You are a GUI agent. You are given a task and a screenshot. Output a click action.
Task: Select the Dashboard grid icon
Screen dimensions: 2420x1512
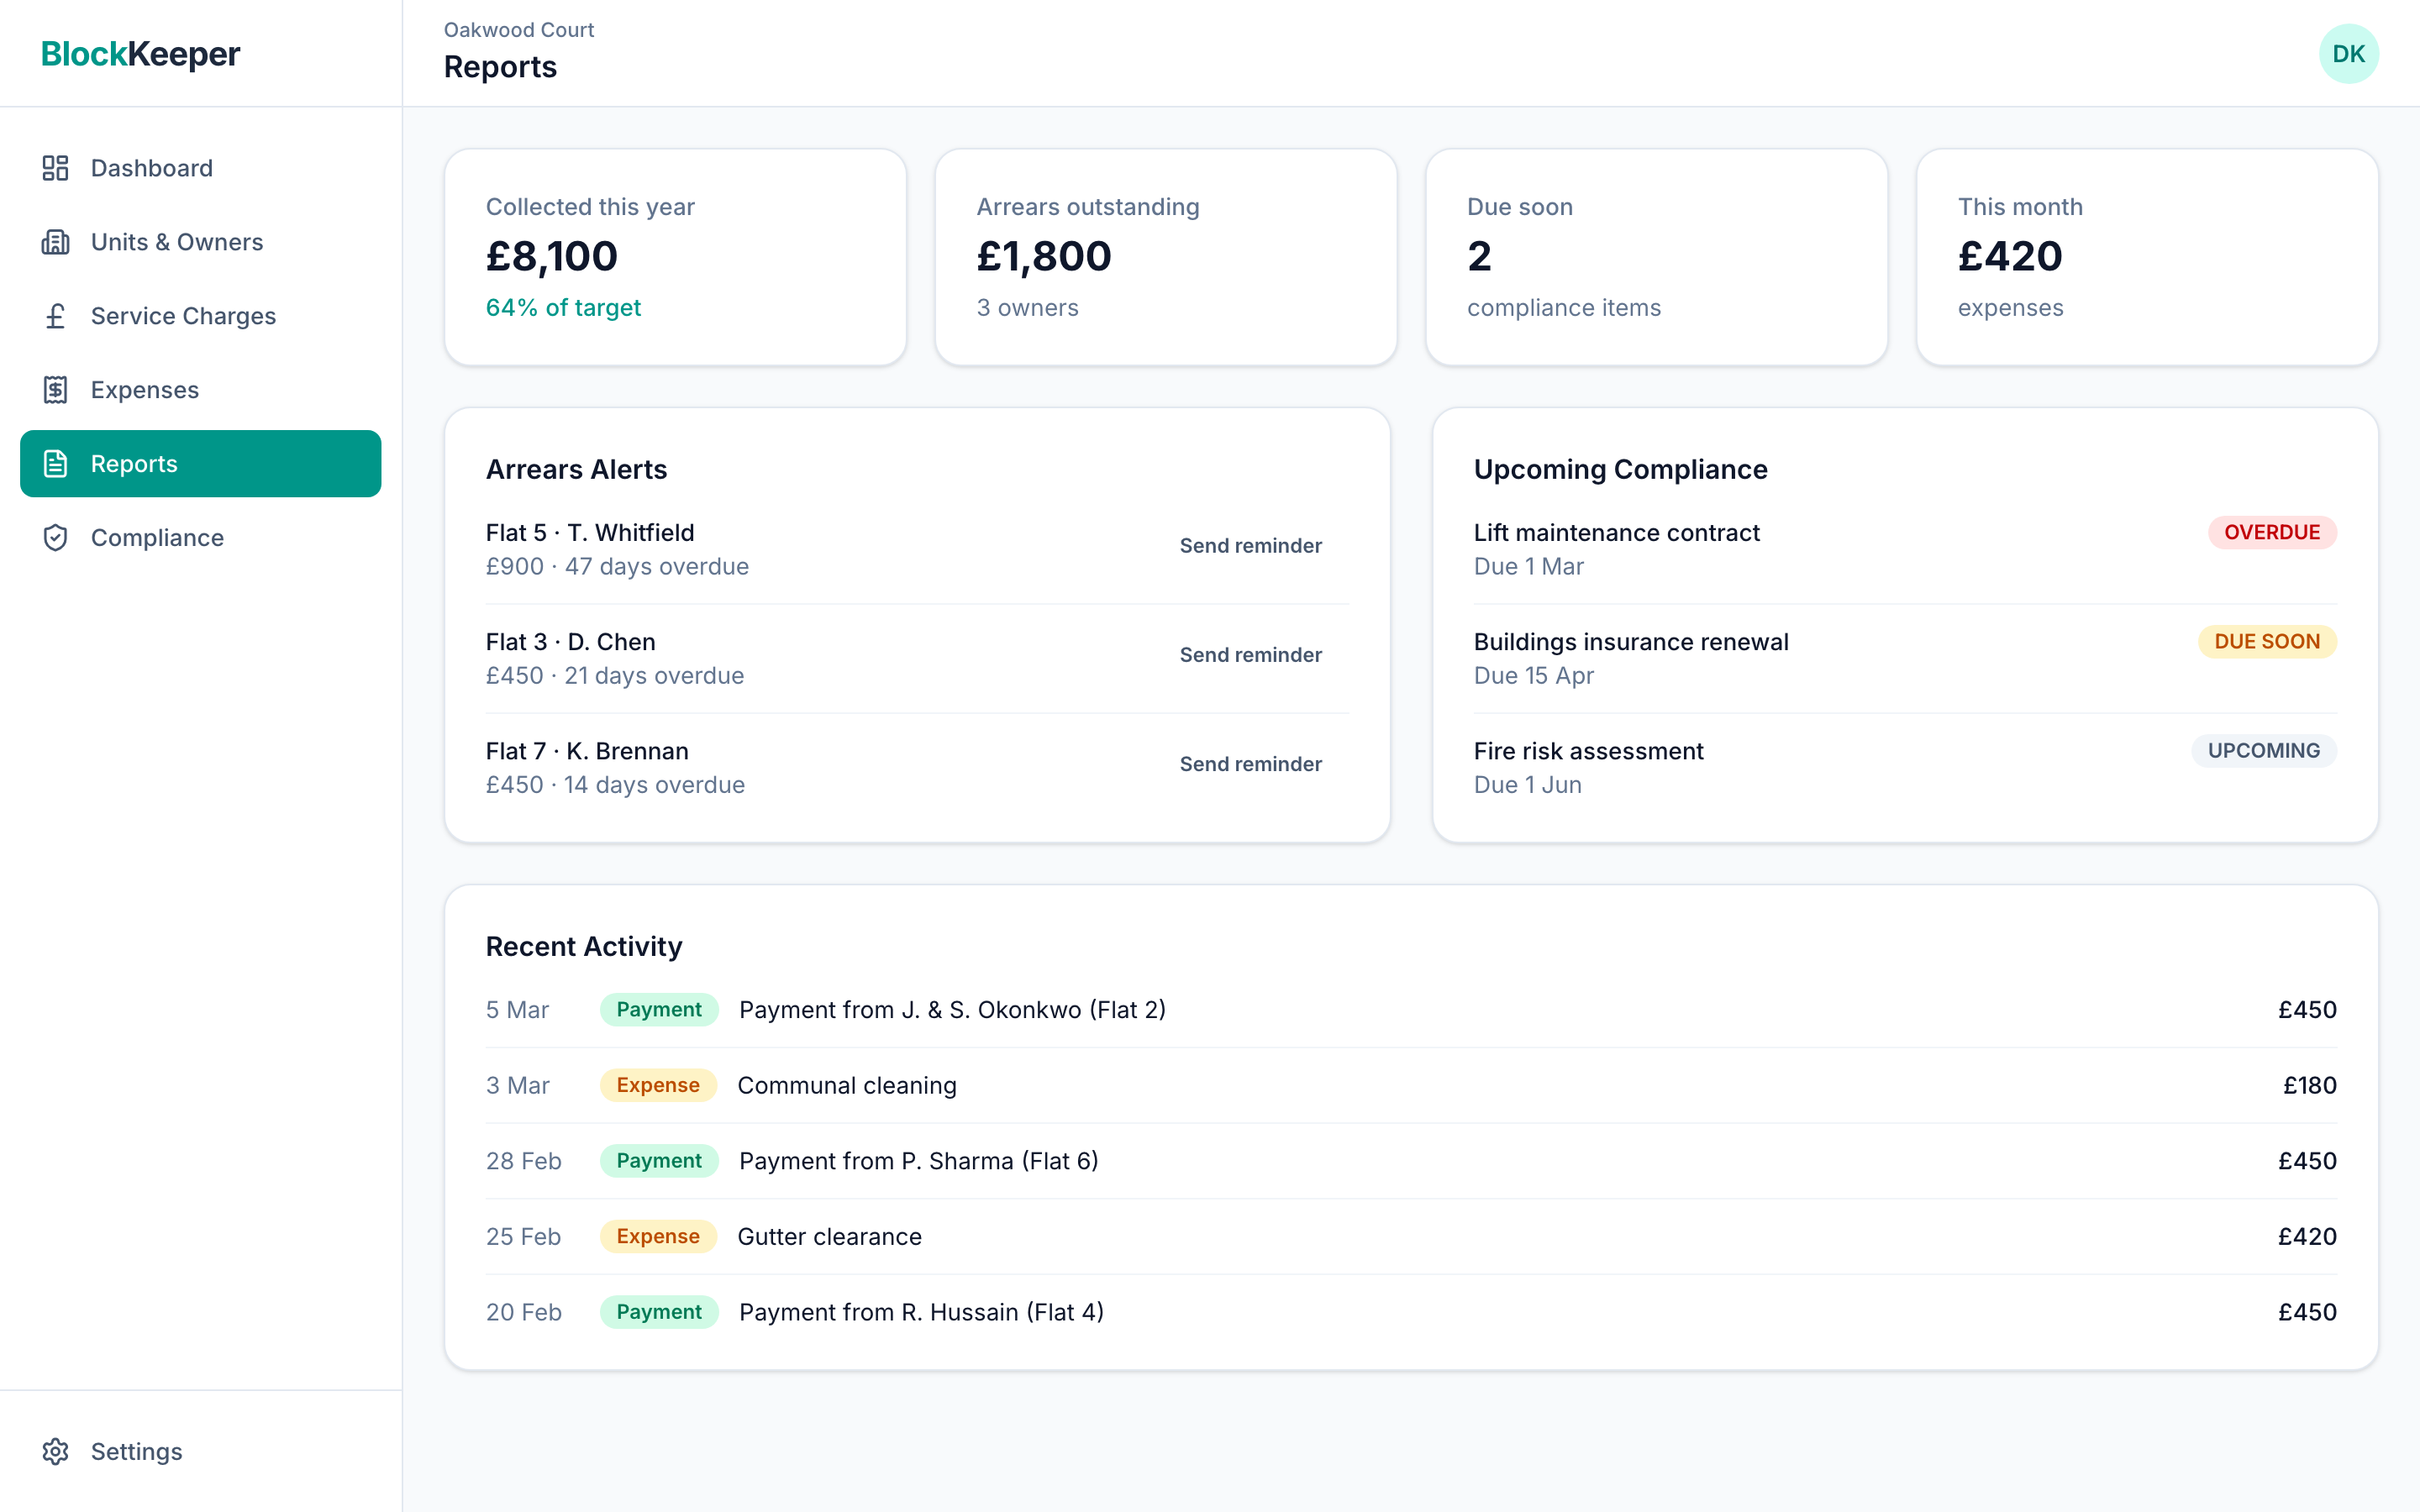[x=55, y=168]
